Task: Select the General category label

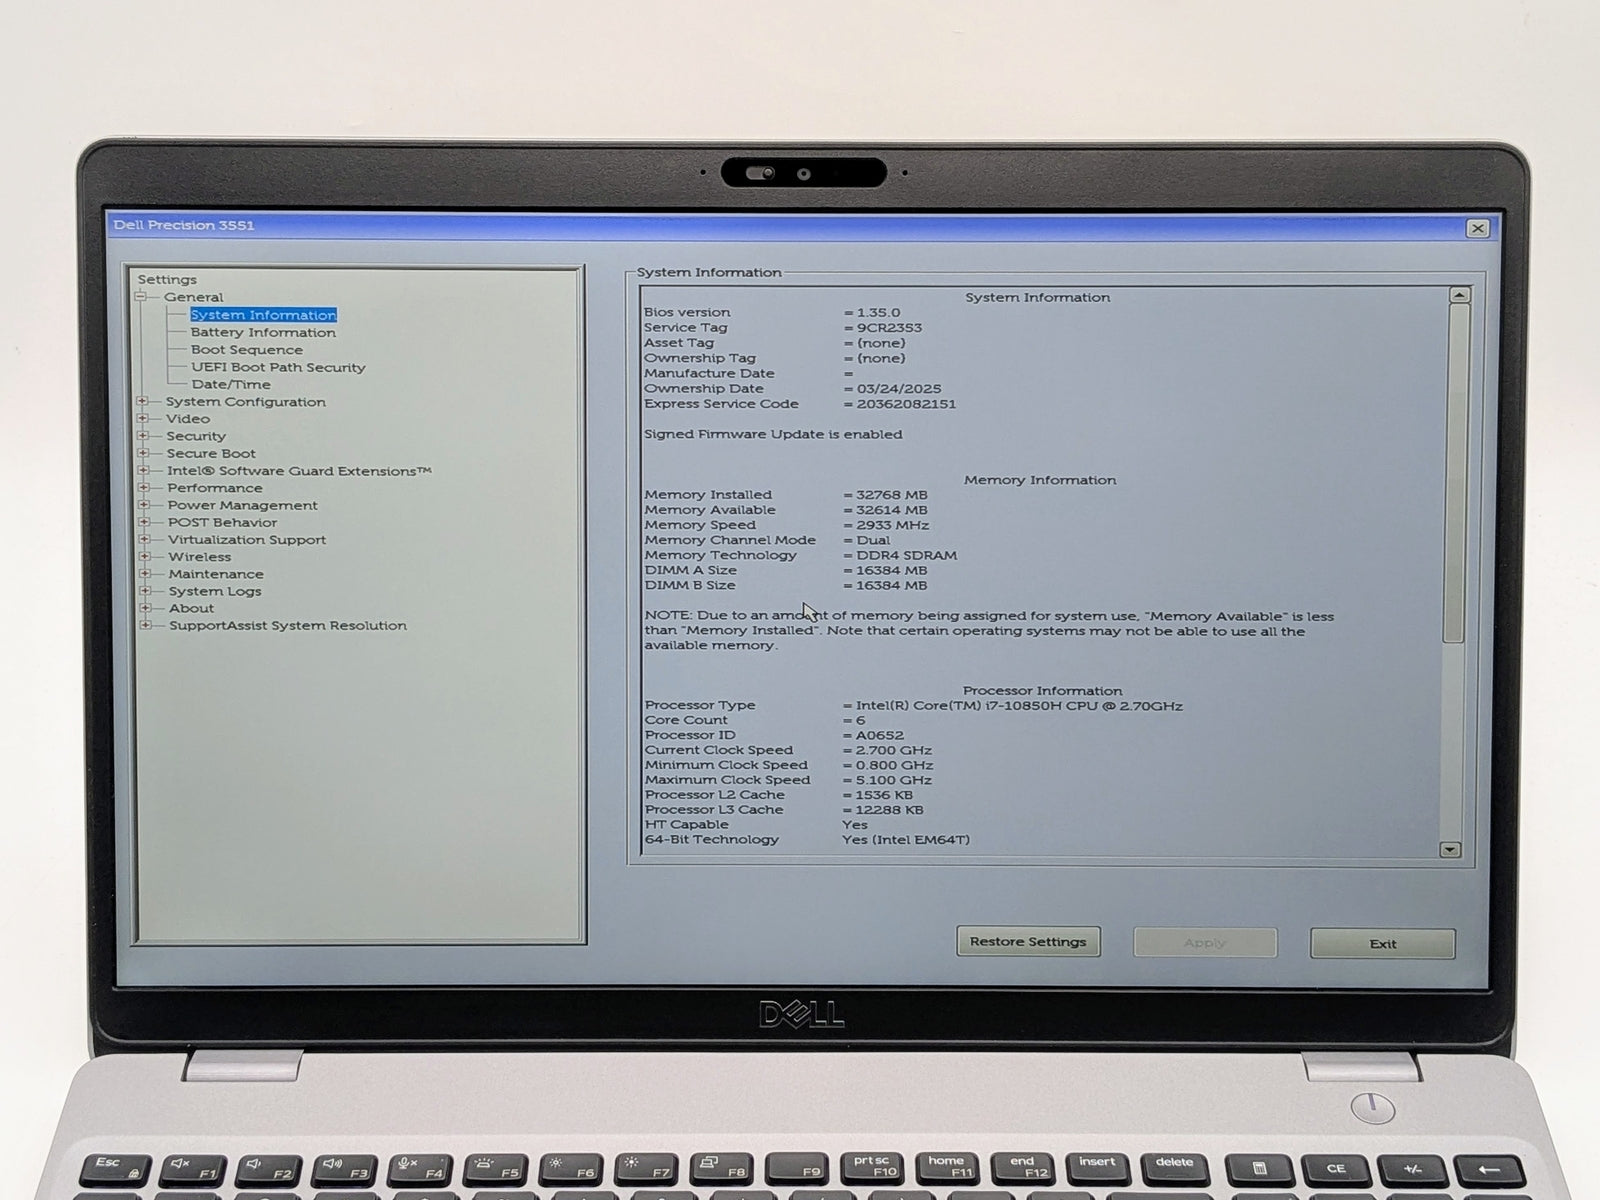Action: [x=194, y=297]
